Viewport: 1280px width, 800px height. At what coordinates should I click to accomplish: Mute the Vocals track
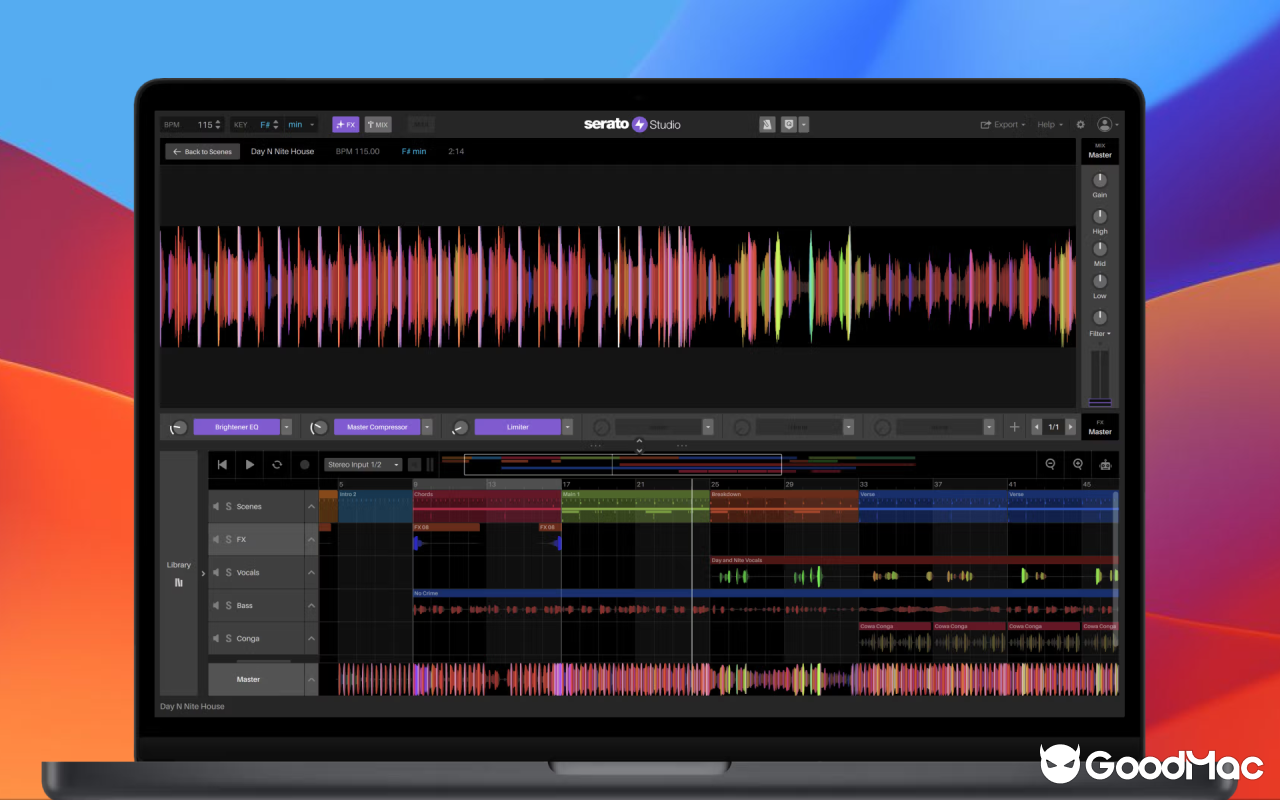pyautogui.click(x=215, y=572)
